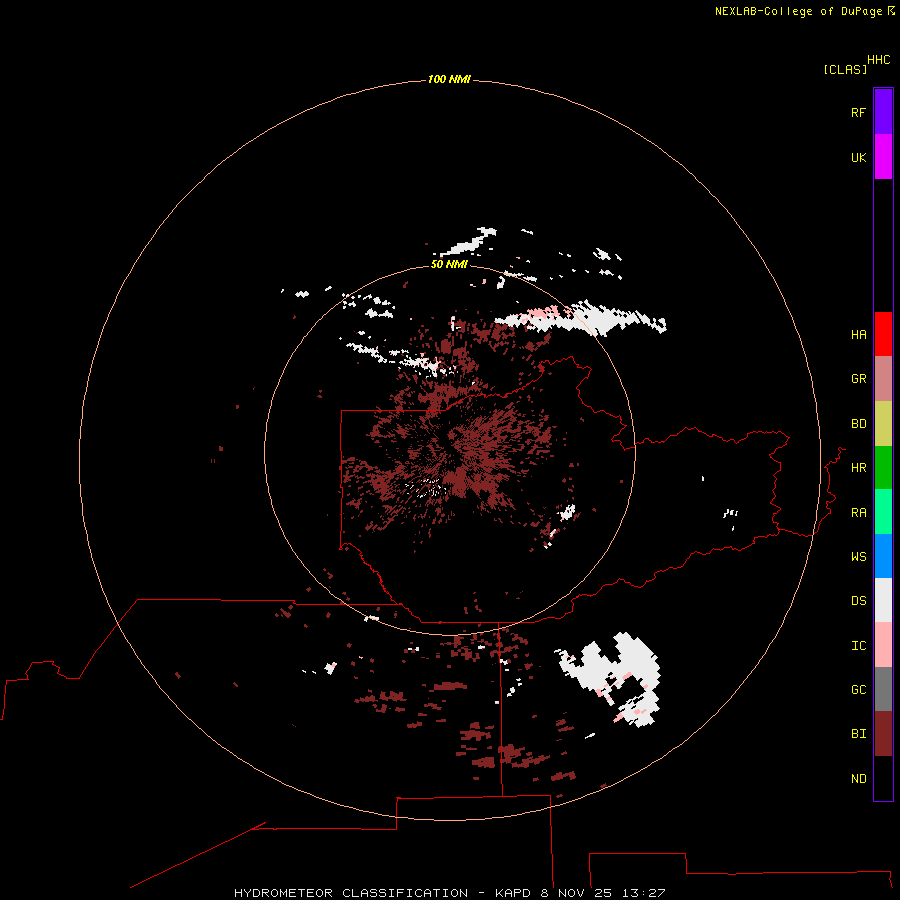Click the [CLAS] legend heading
This screenshot has width=900, height=900.
coord(845,69)
